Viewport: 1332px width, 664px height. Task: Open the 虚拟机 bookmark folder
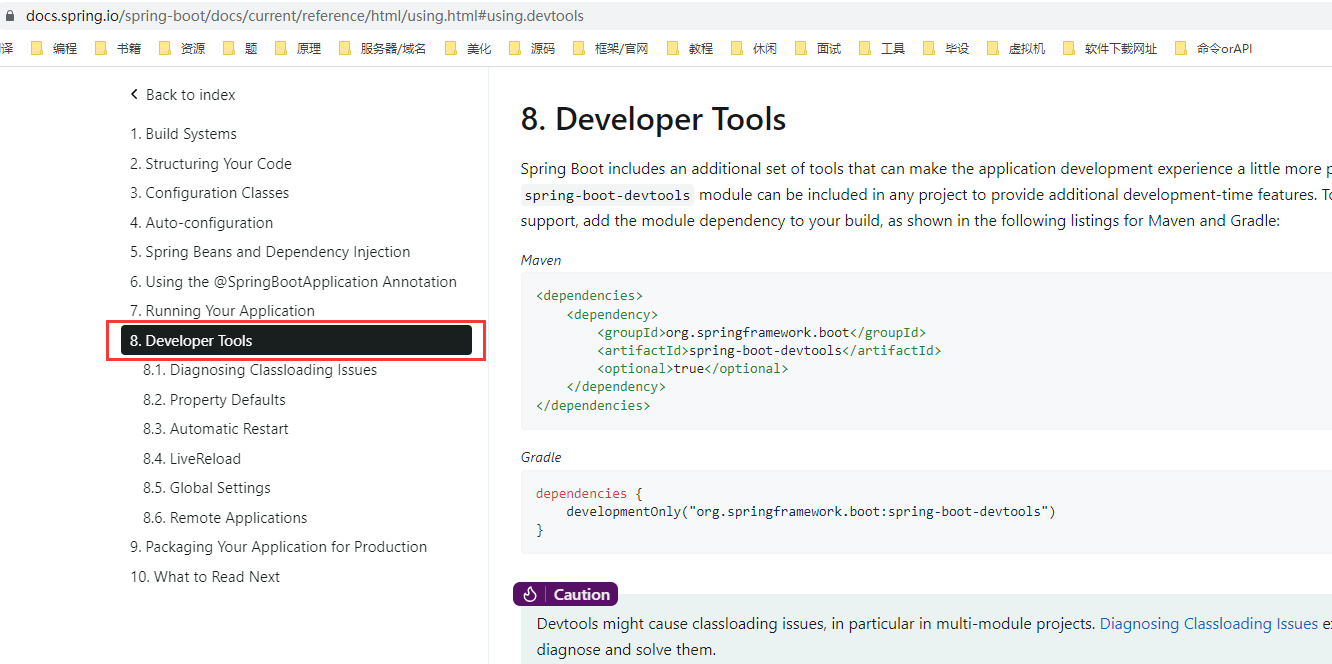tap(1016, 48)
